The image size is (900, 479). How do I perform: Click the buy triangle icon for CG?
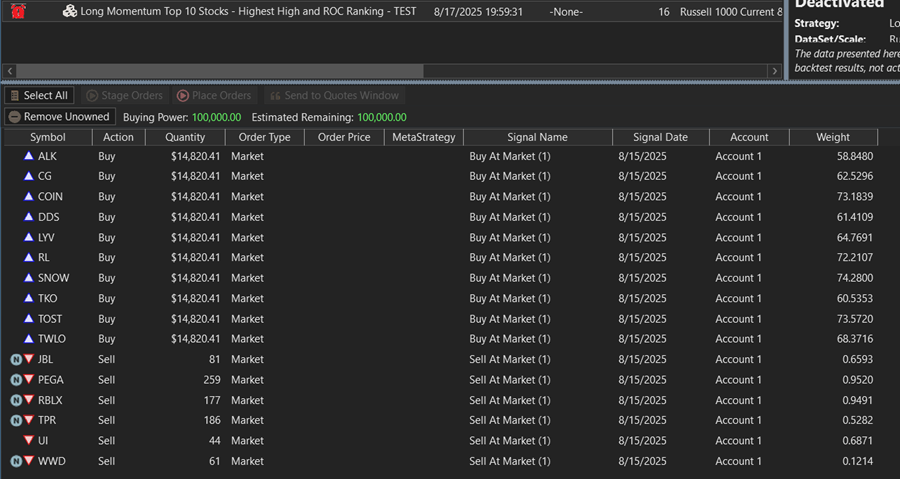(29, 176)
